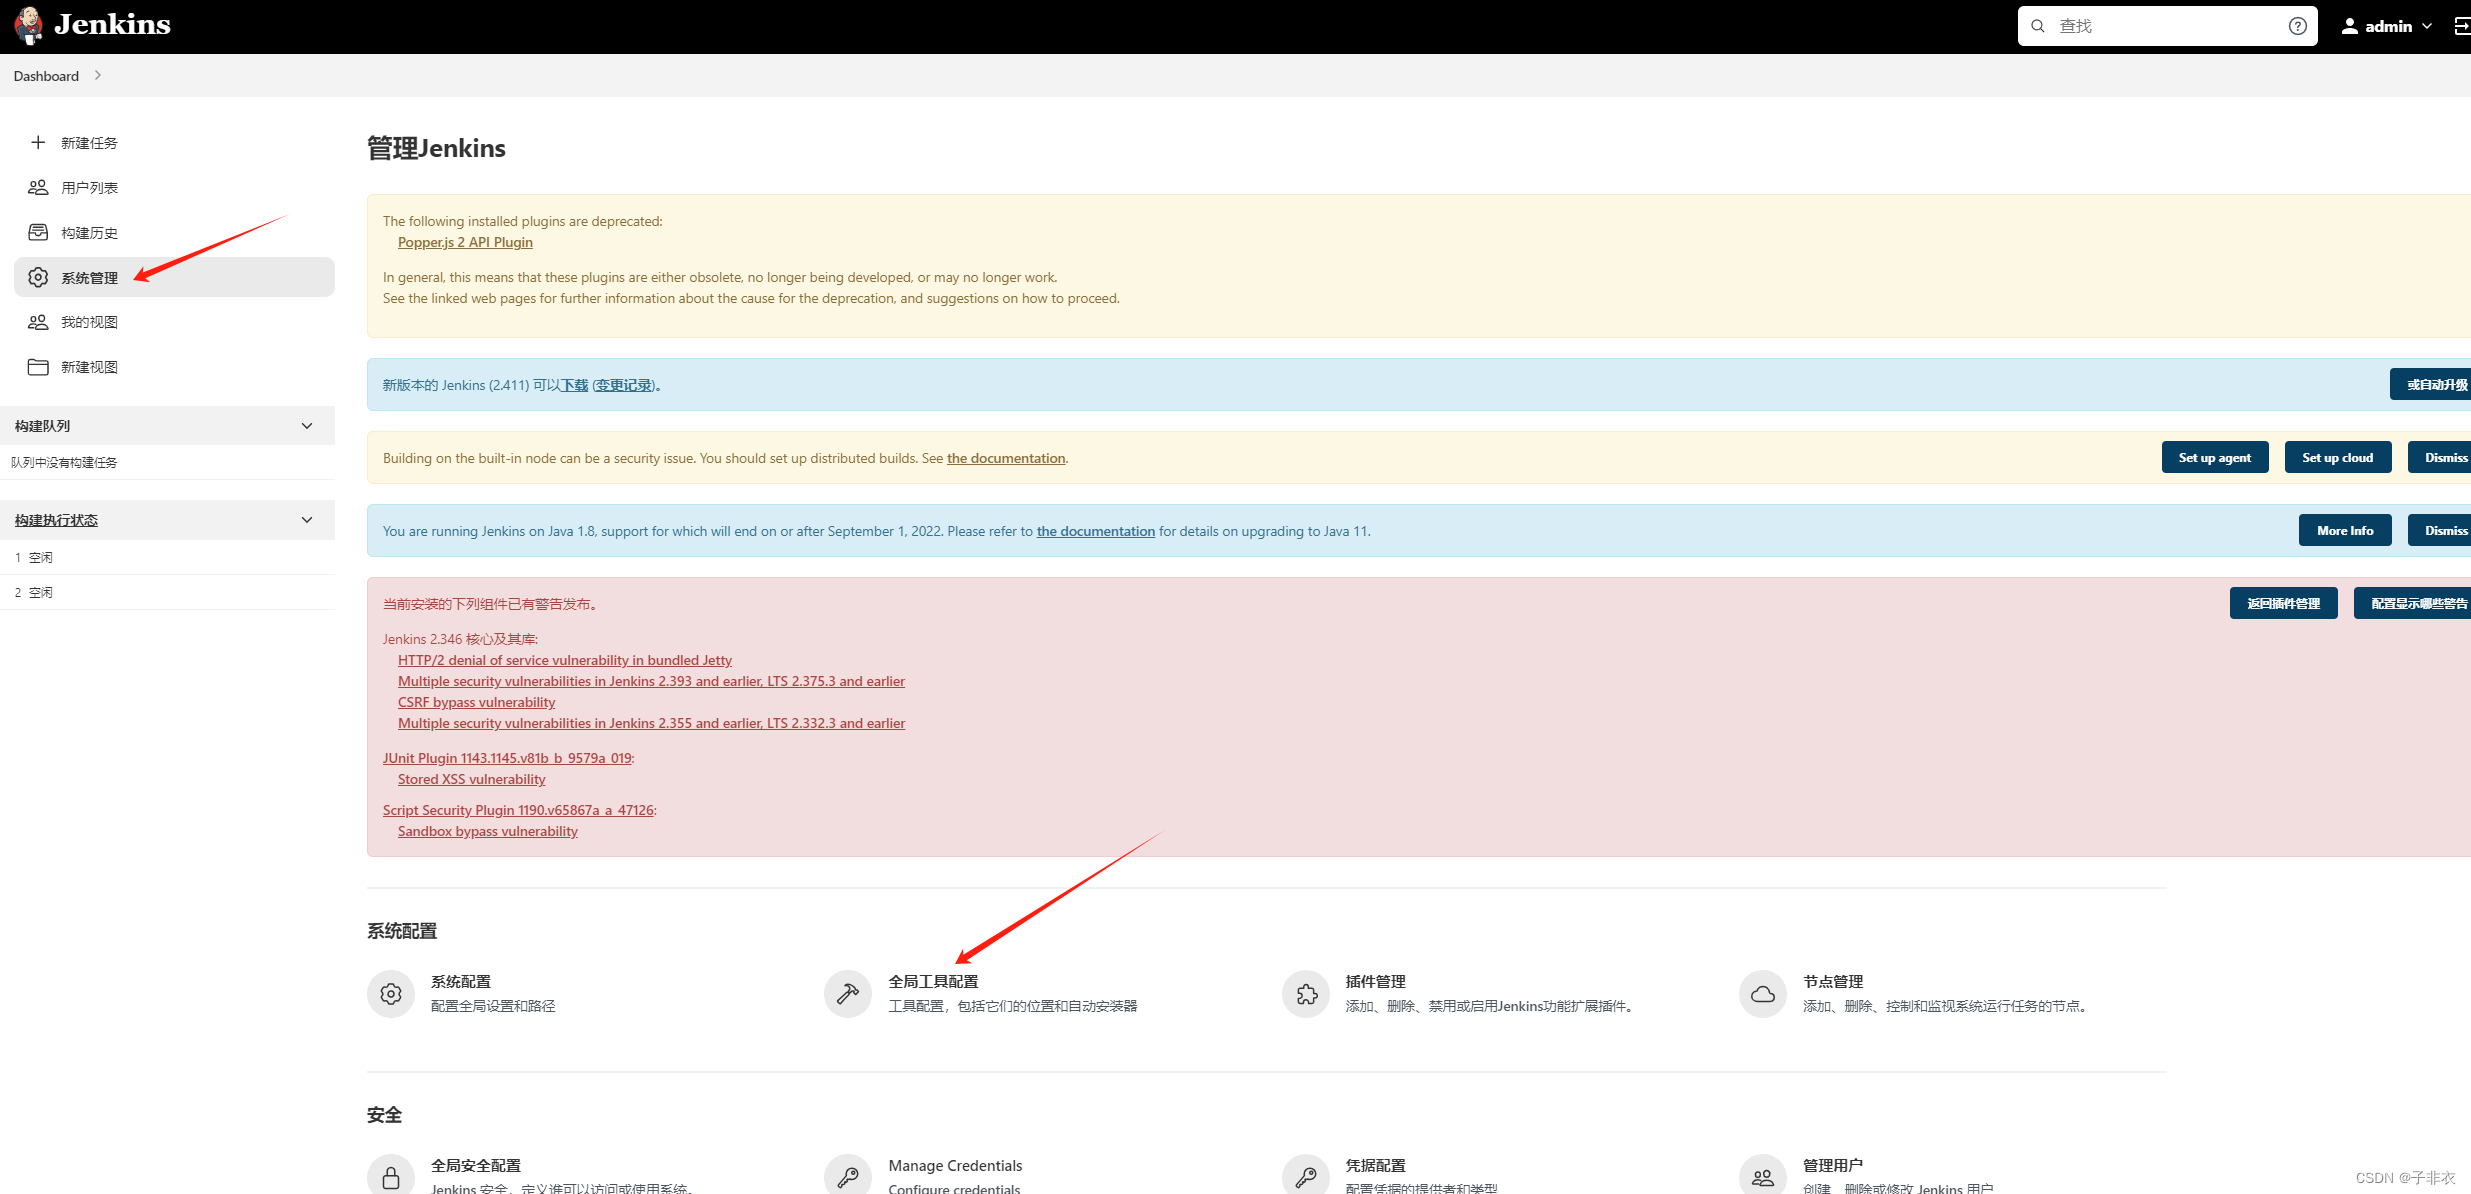Image resolution: width=2471 pixels, height=1194 pixels.
Task: Open the 变更记录 changelog link
Action: 624,385
